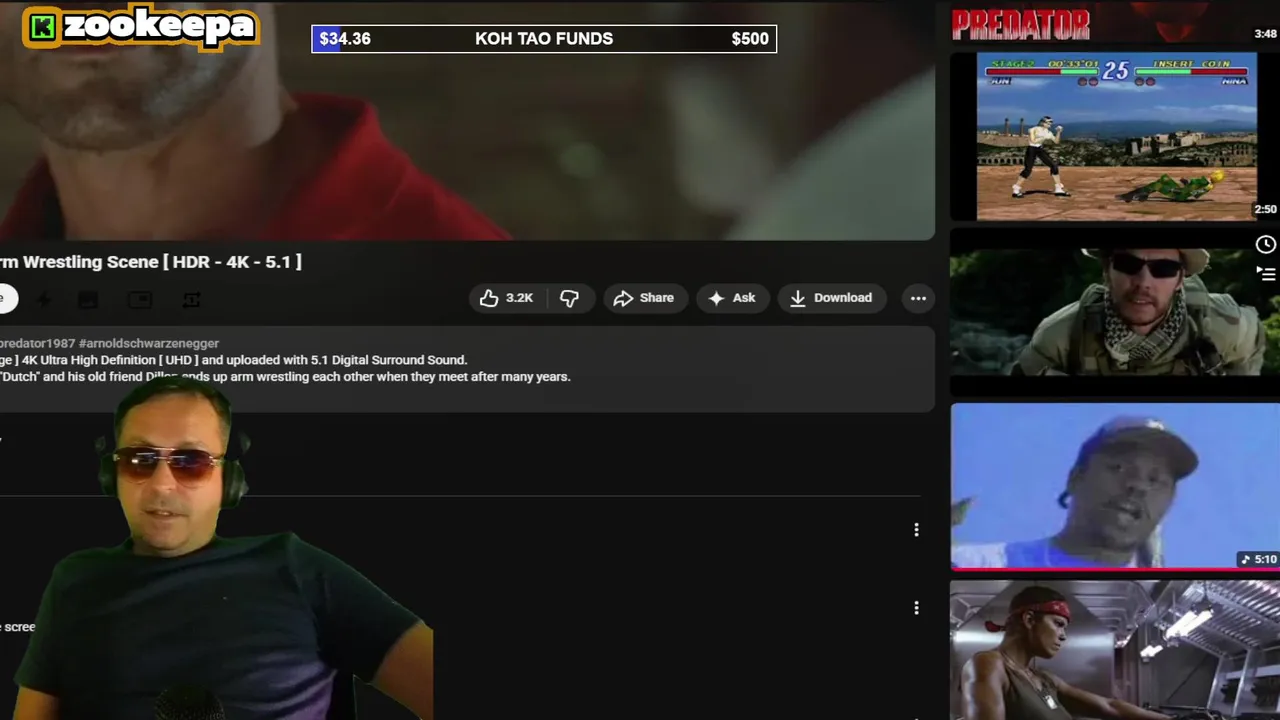
Task: Click the $34.36 raised amount
Action: [345, 39]
